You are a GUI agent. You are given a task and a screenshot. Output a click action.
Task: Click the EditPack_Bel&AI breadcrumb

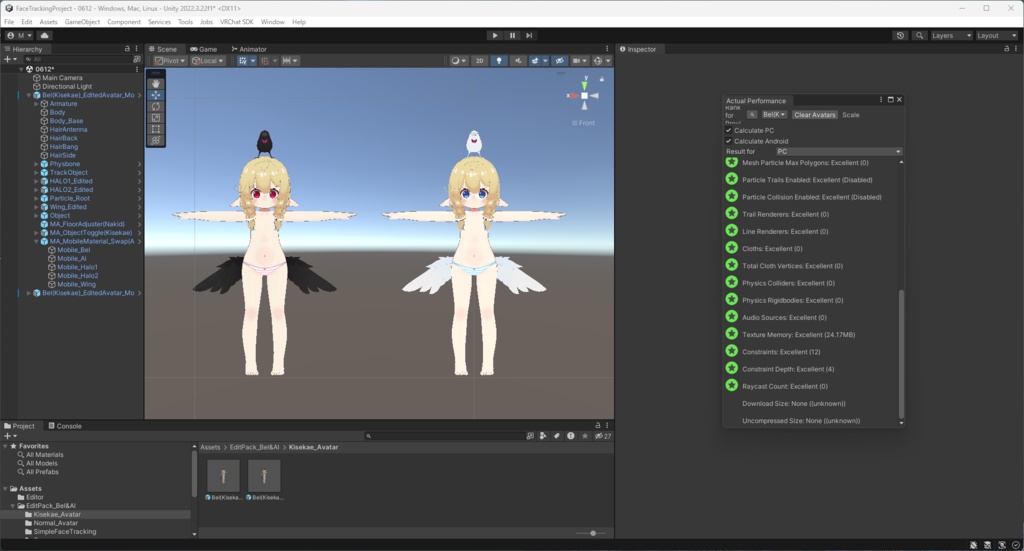coord(254,447)
